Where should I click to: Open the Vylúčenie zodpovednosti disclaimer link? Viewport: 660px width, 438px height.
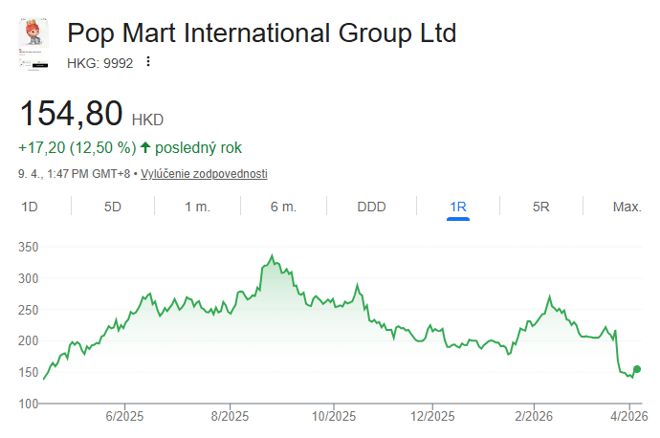(x=203, y=174)
